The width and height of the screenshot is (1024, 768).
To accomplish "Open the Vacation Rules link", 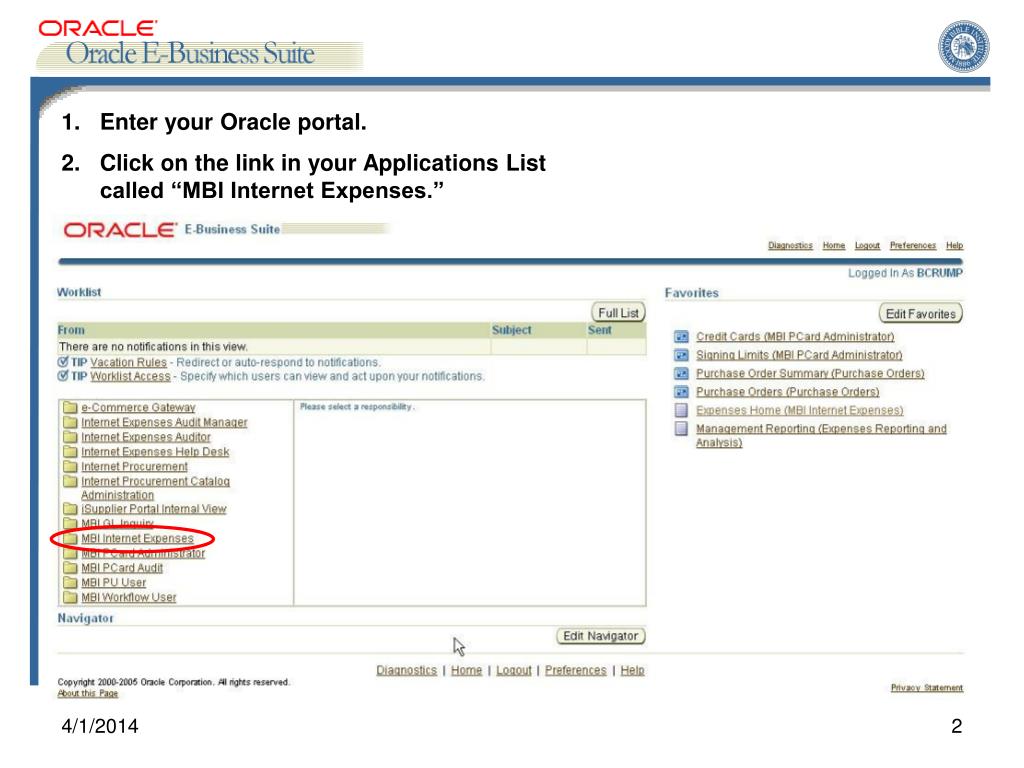I will coord(128,362).
